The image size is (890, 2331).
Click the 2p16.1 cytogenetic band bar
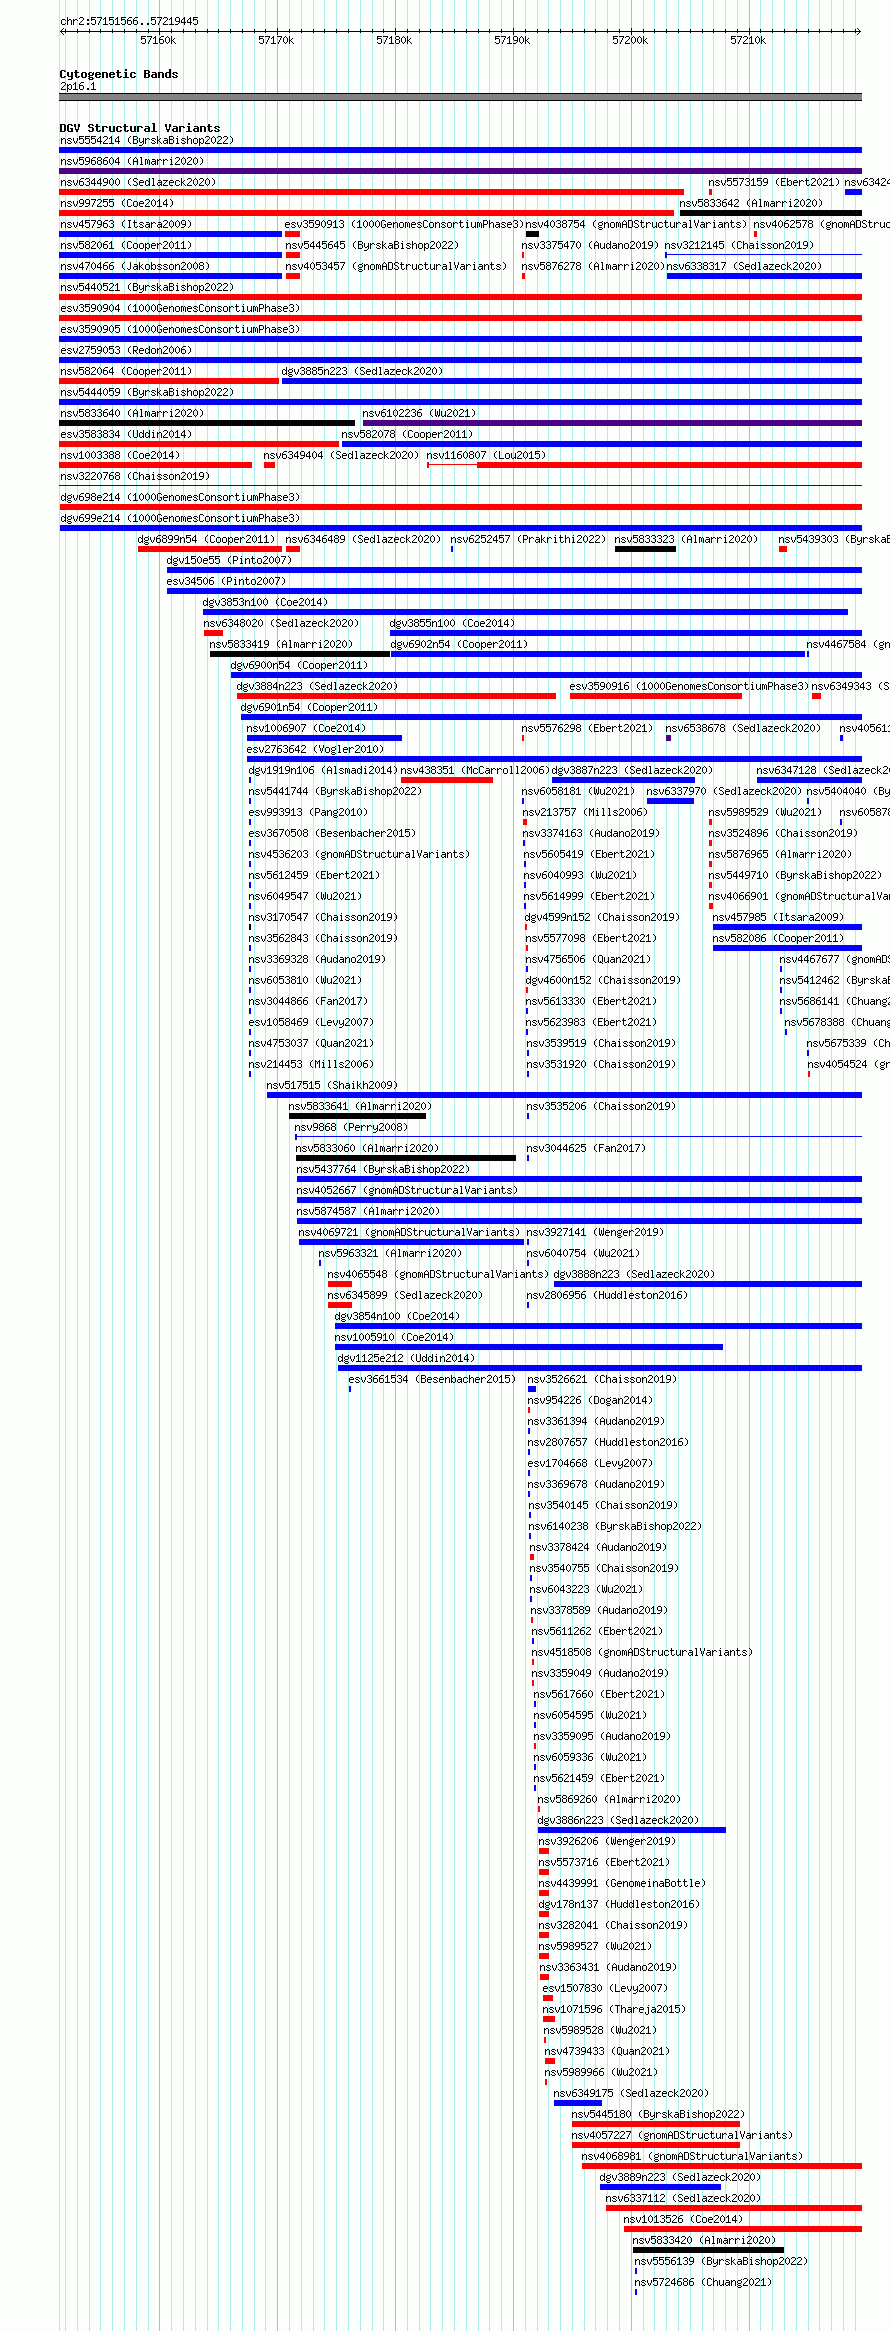pyautogui.click(x=461, y=97)
